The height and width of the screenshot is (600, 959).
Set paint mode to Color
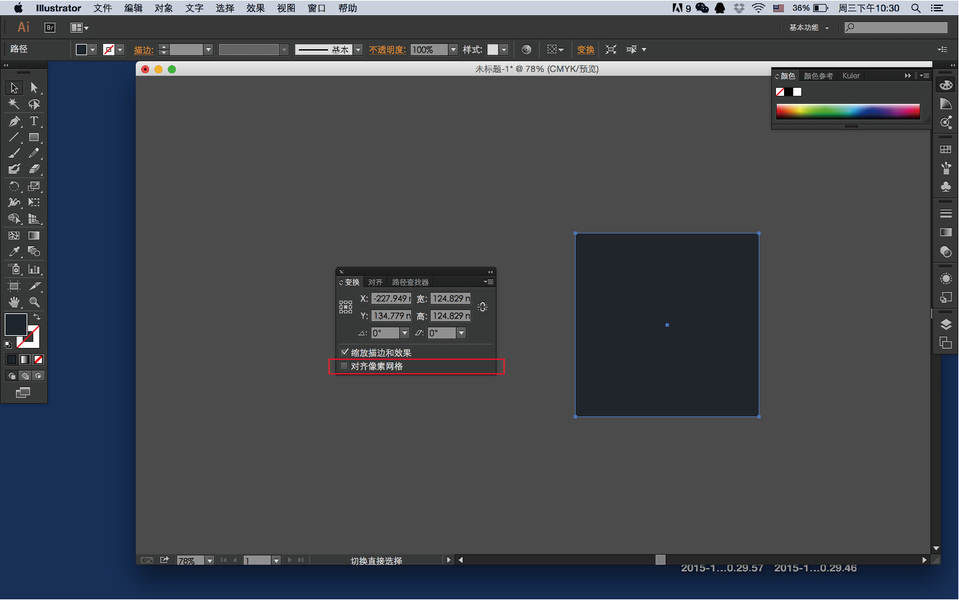(x=12, y=360)
